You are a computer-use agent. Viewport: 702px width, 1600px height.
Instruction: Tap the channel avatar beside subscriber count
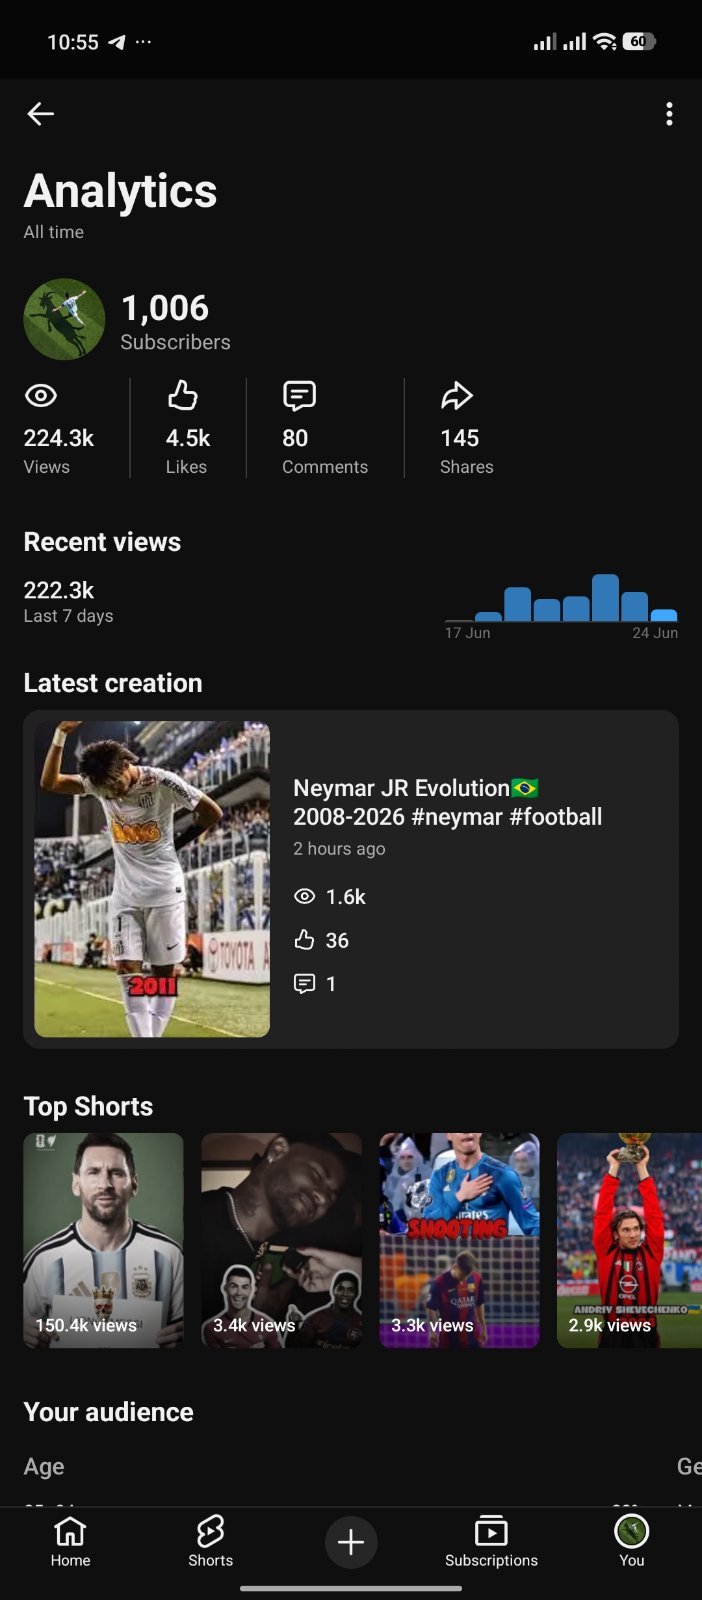point(64,319)
